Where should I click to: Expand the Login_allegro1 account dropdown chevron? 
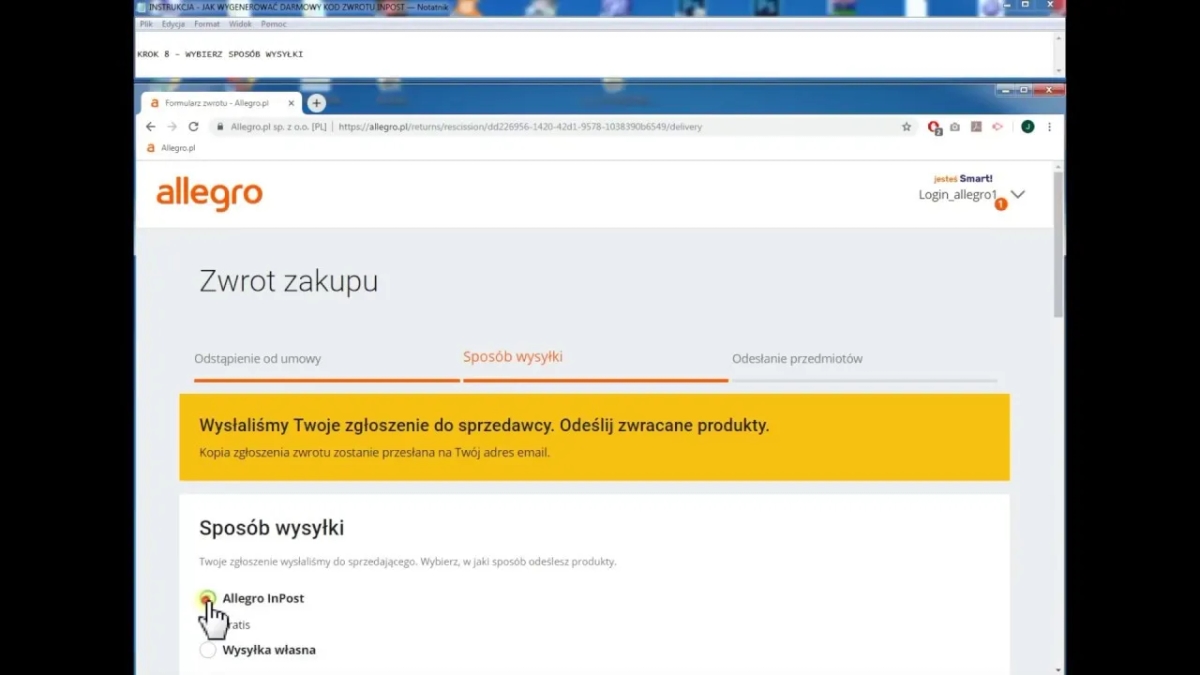[x=1018, y=196]
